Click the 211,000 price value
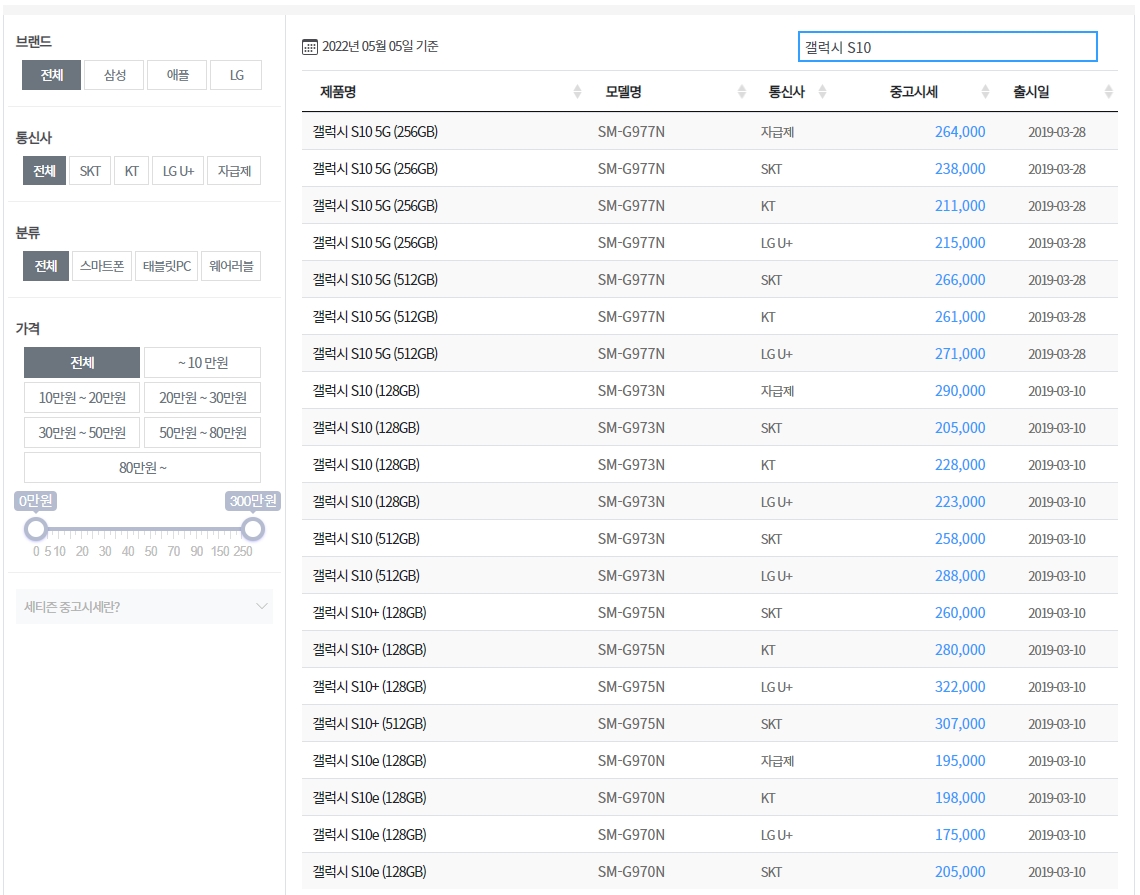 click(960, 206)
